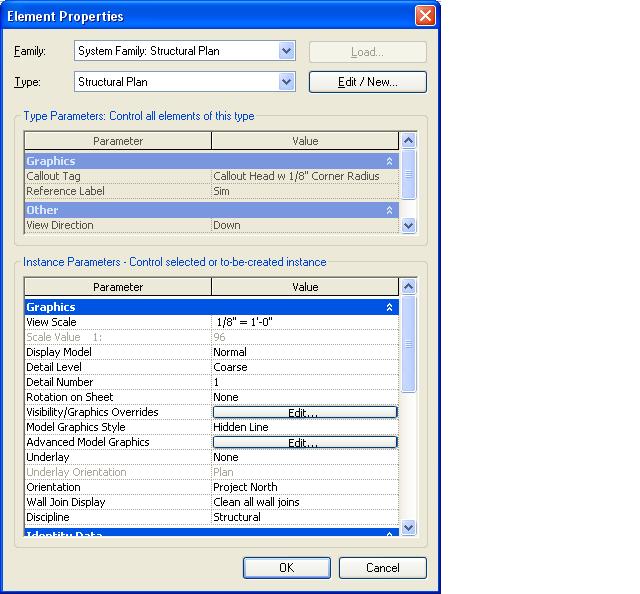Viewport: 640px width, 594px height.
Task: Click the Display Model value Normal
Action: click(305, 352)
